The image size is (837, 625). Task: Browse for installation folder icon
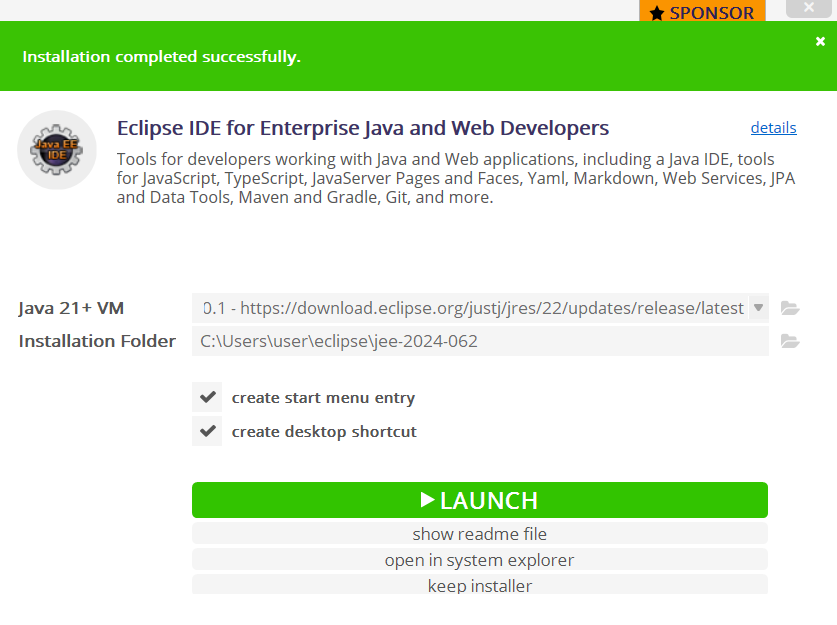pos(790,341)
